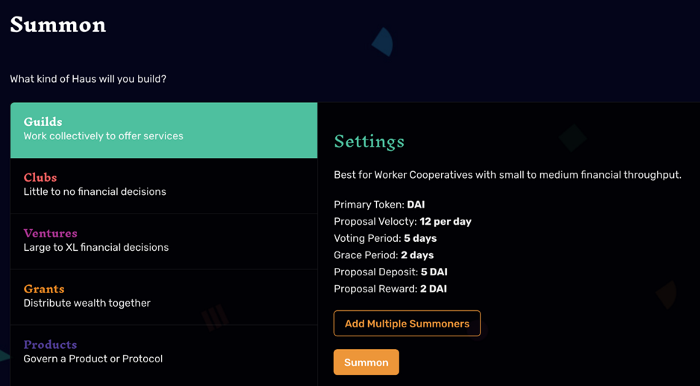
Task: Click the Proposal Velocity 12 per day line
Action: click(x=402, y=221)
